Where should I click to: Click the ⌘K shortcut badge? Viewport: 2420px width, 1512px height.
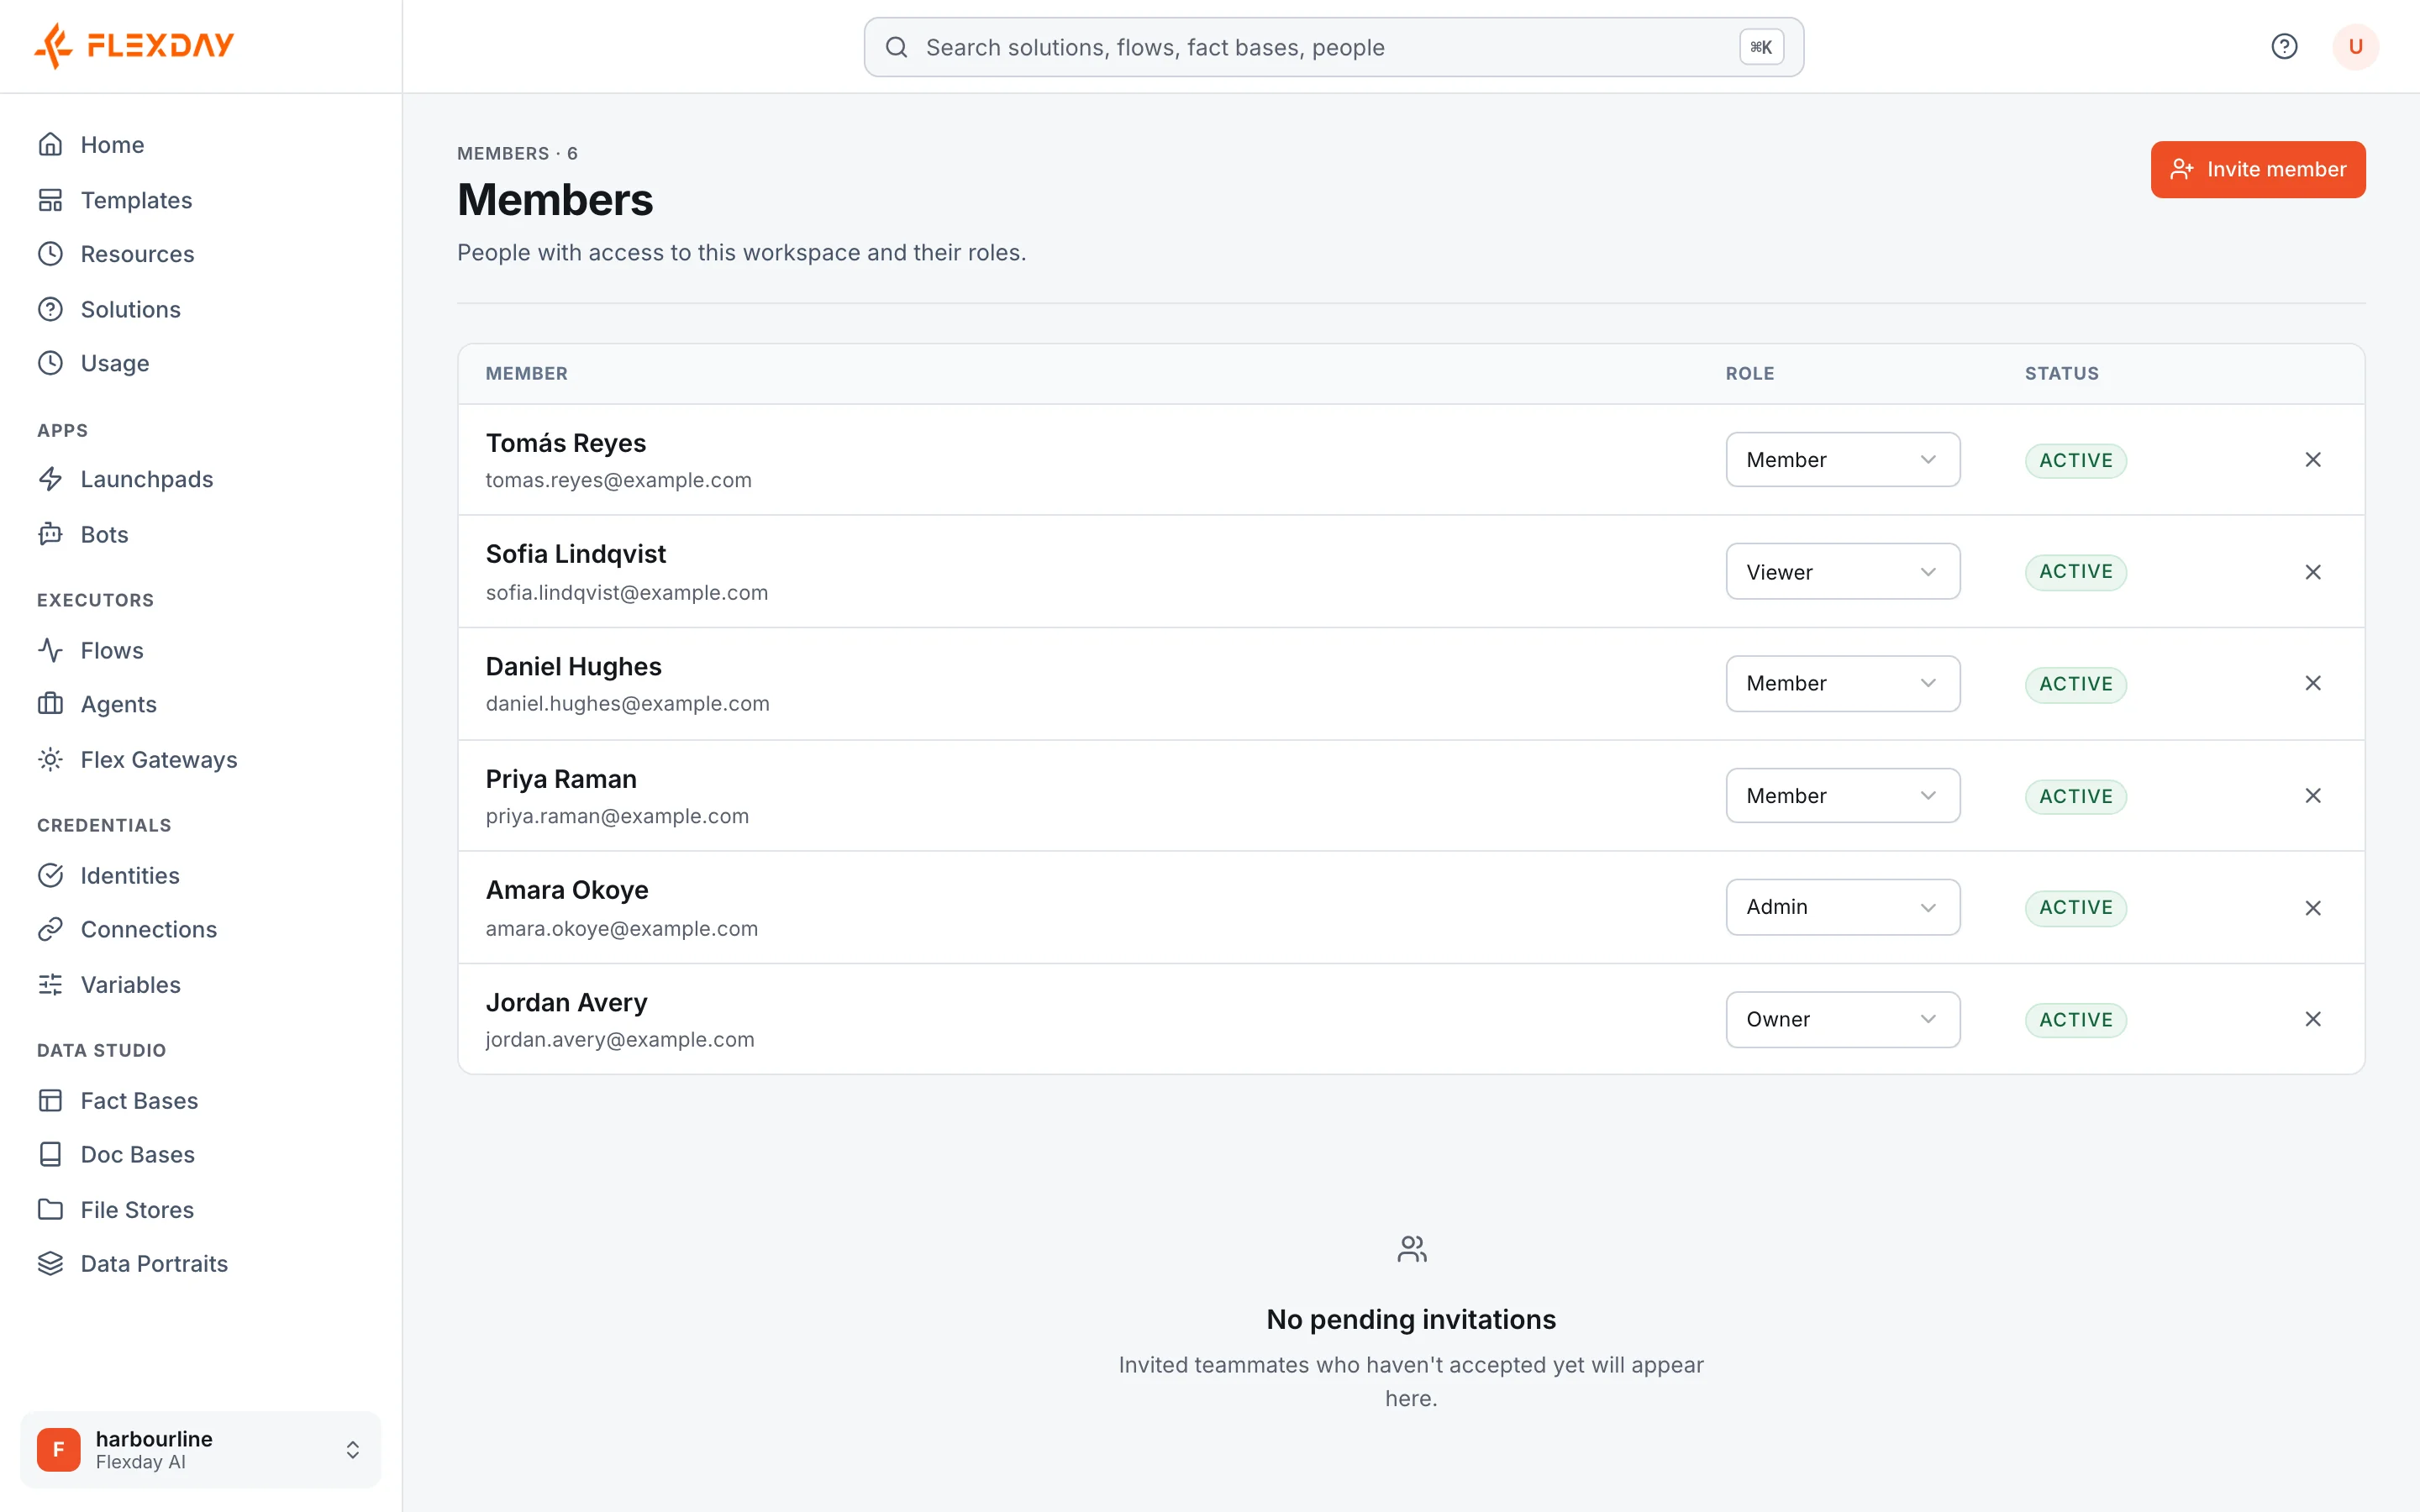point(1761,47)
